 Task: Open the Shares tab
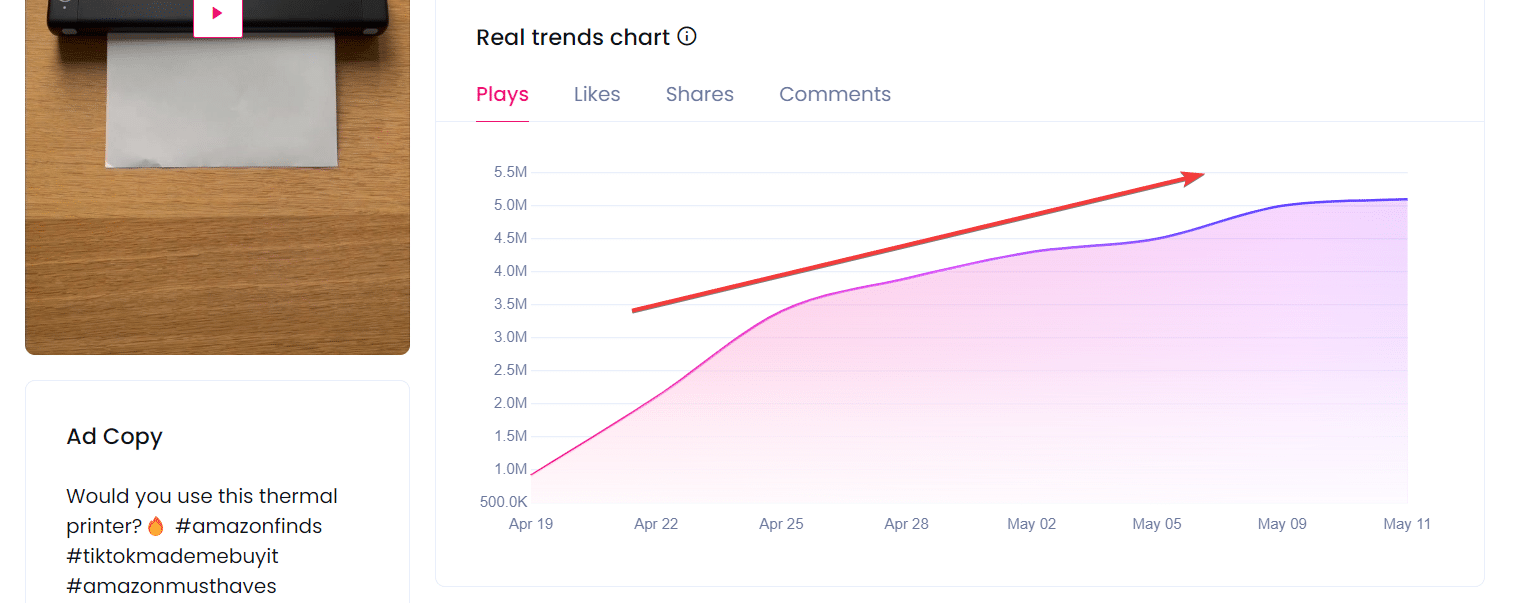[699, 95]
